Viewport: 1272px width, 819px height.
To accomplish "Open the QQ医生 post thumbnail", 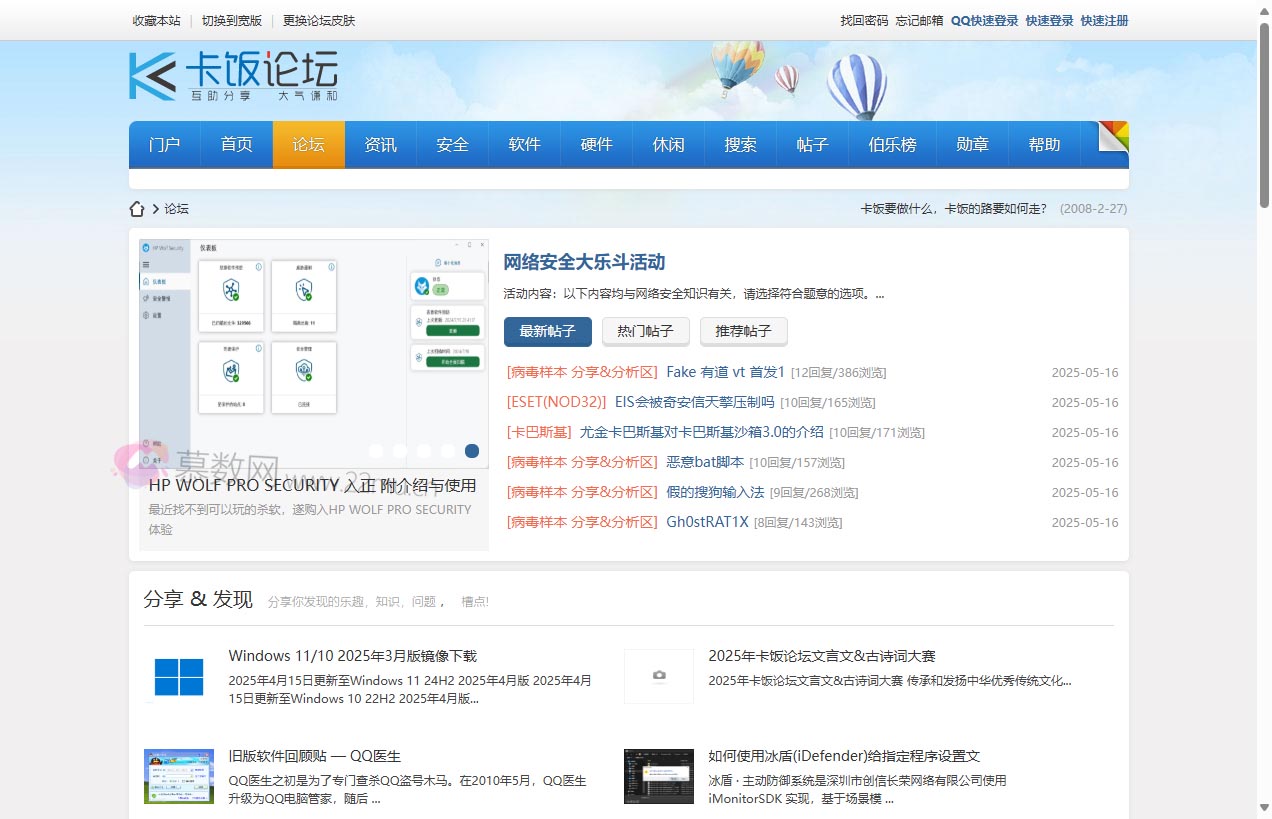I will 179,776.
